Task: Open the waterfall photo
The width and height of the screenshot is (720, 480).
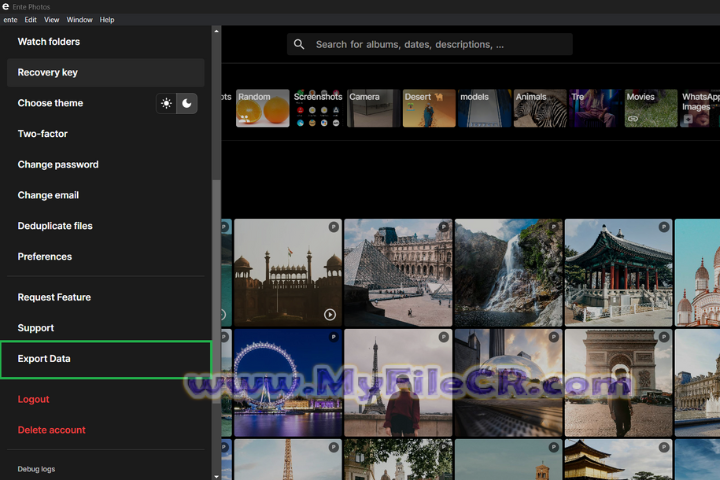Action: click(x=508, y=273)
